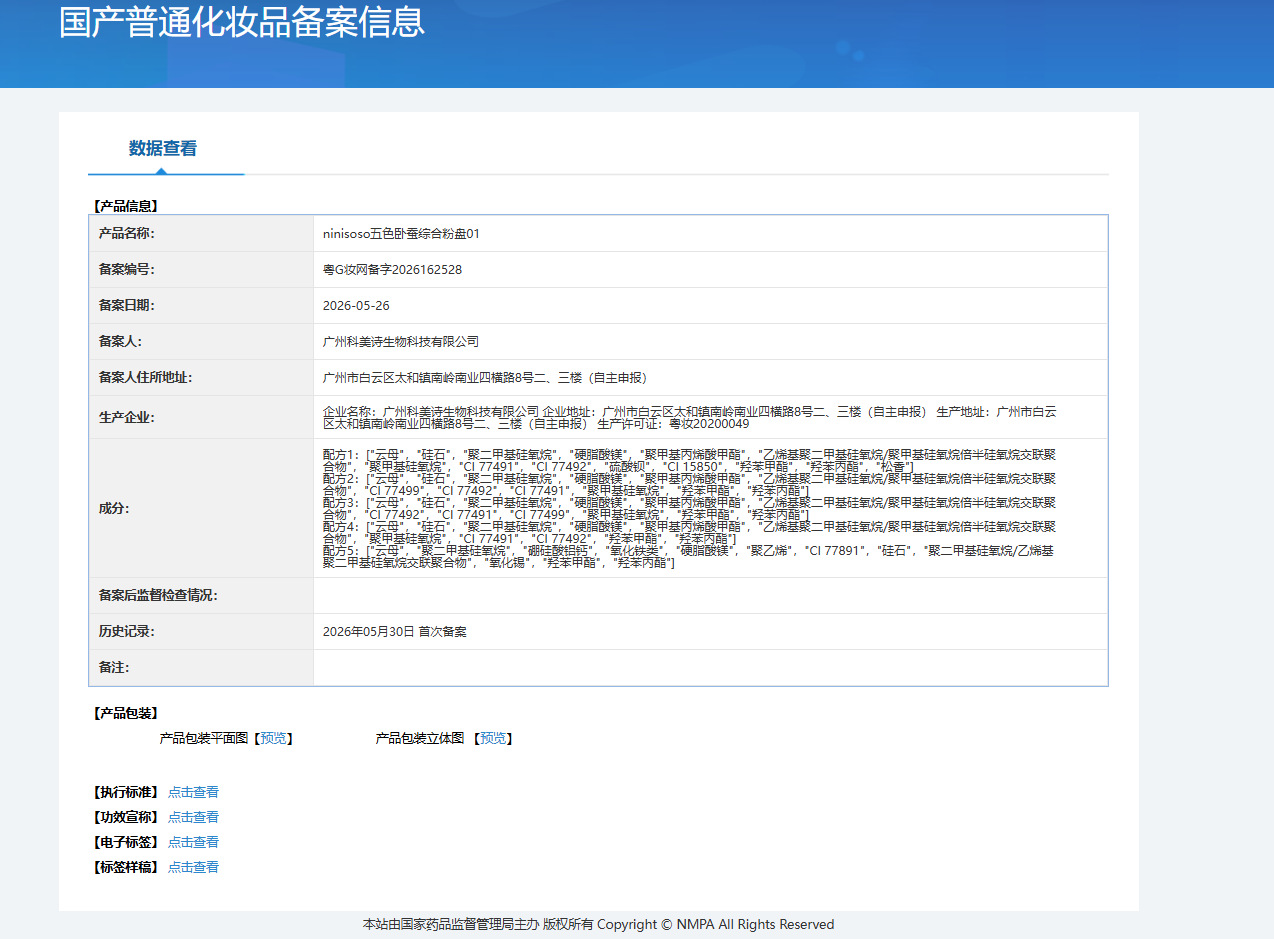1274x939 pixels.
Task: Preview the 产品包装立体图 image
Action: [493, 738]
